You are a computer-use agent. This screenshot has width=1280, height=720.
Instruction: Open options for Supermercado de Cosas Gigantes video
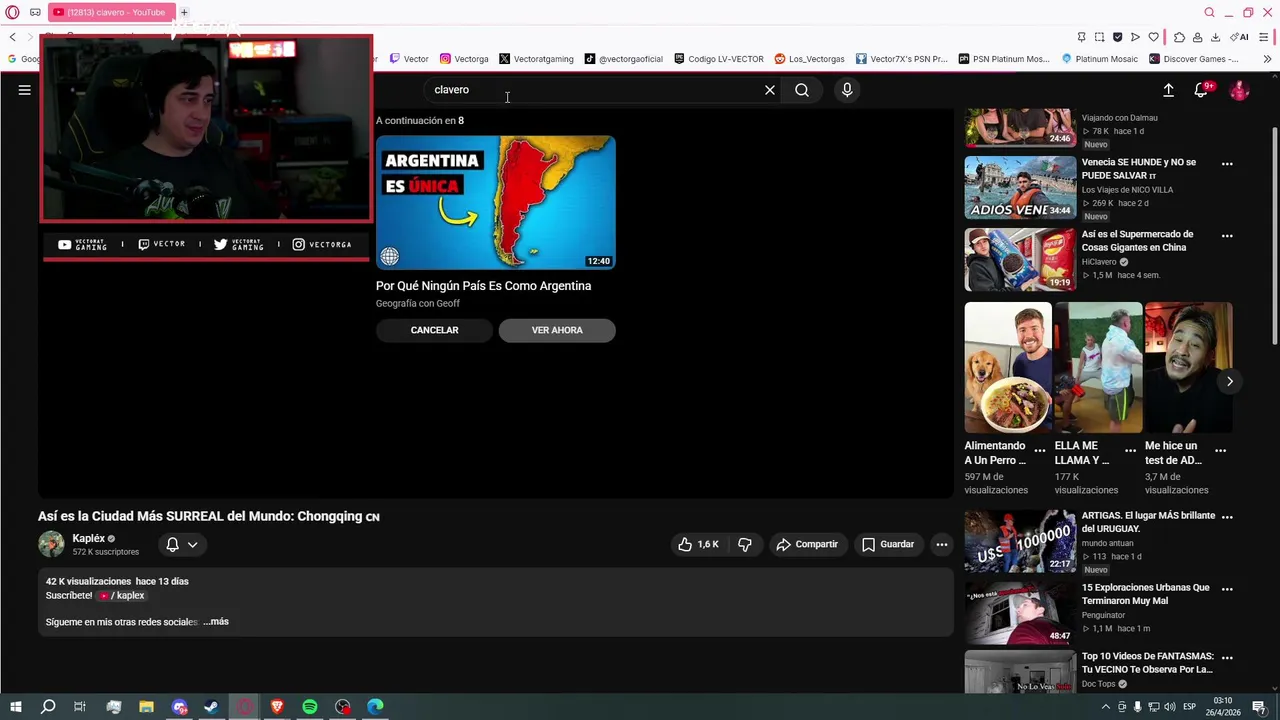click(x=1227, y=236)
